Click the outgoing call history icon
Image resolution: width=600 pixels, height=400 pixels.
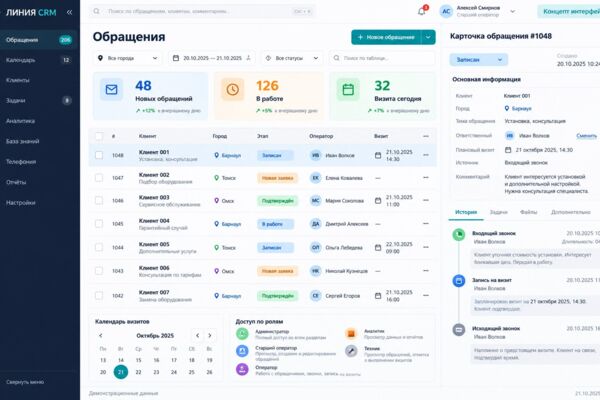point(459,329)
